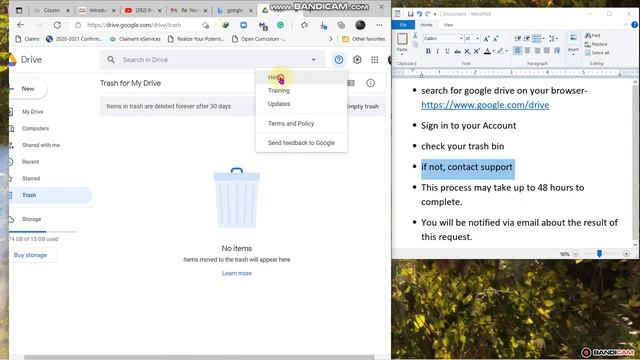This screenshot has height=360, width=640.
Task: Apply Bold in WordPad
Action: (428, 51)
